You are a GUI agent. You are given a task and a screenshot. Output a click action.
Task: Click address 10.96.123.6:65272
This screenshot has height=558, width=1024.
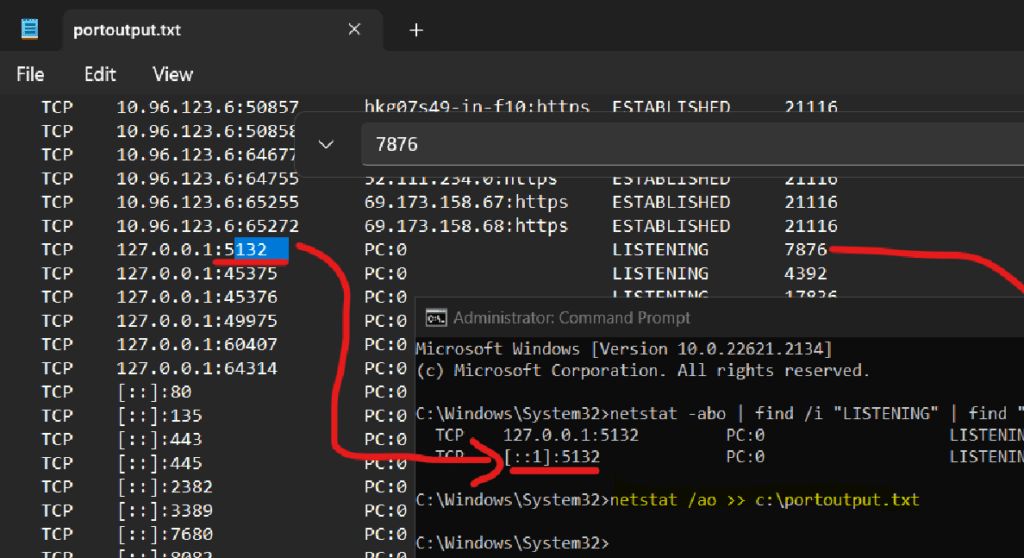tap(208, 226)
